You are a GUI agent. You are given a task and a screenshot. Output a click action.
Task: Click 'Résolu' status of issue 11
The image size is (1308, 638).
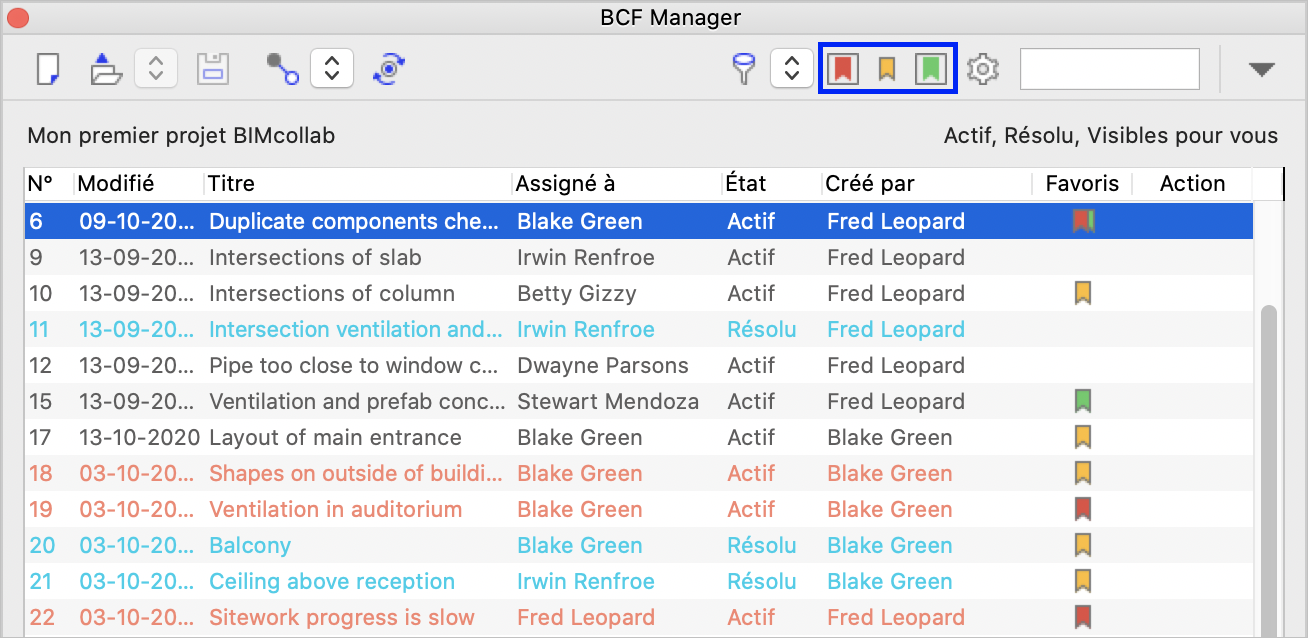point(762,329)
